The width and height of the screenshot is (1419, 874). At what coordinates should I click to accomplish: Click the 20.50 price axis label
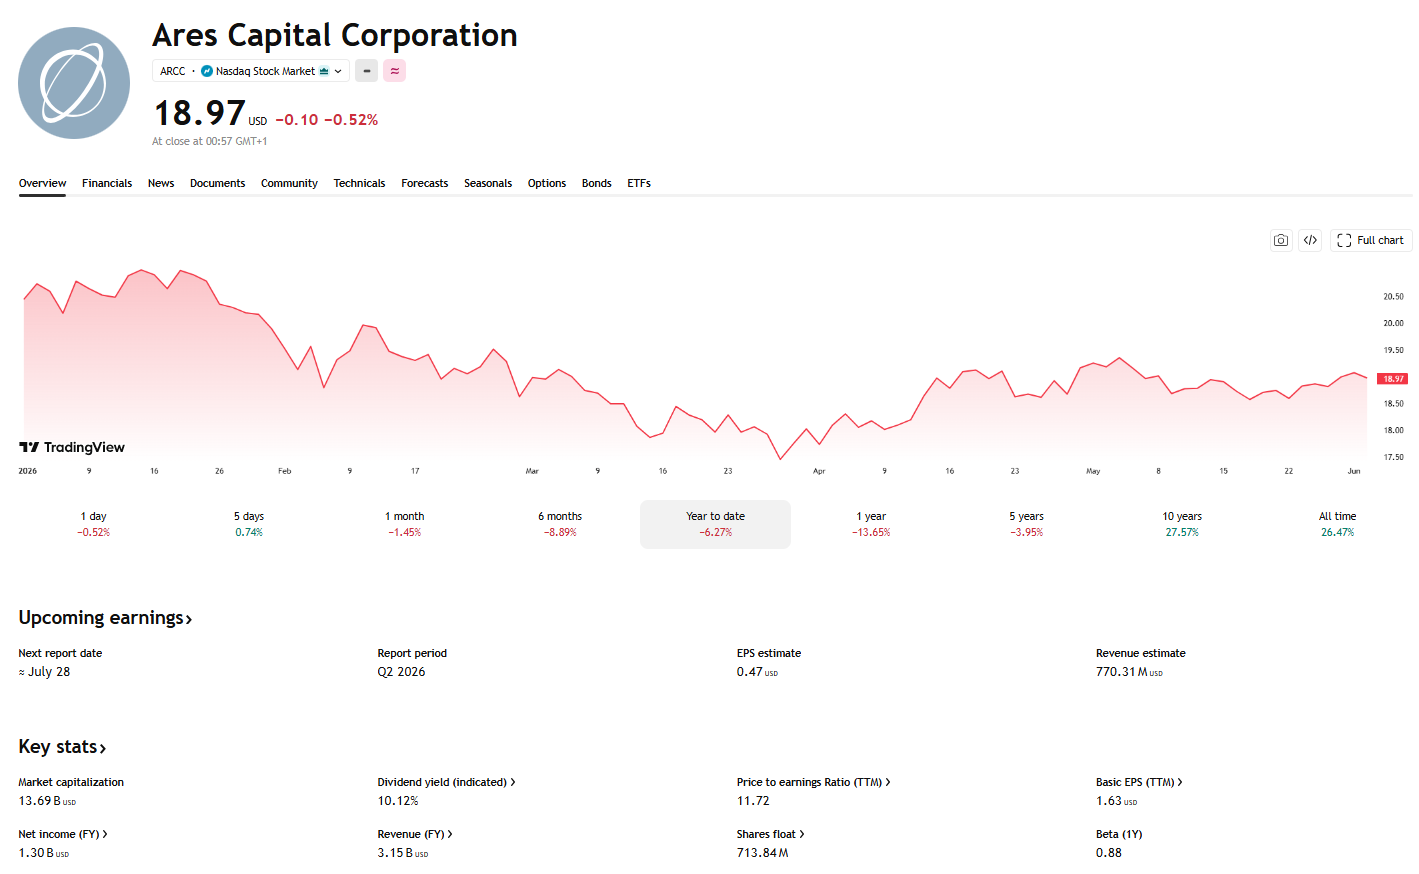[x=1393, y=297]
